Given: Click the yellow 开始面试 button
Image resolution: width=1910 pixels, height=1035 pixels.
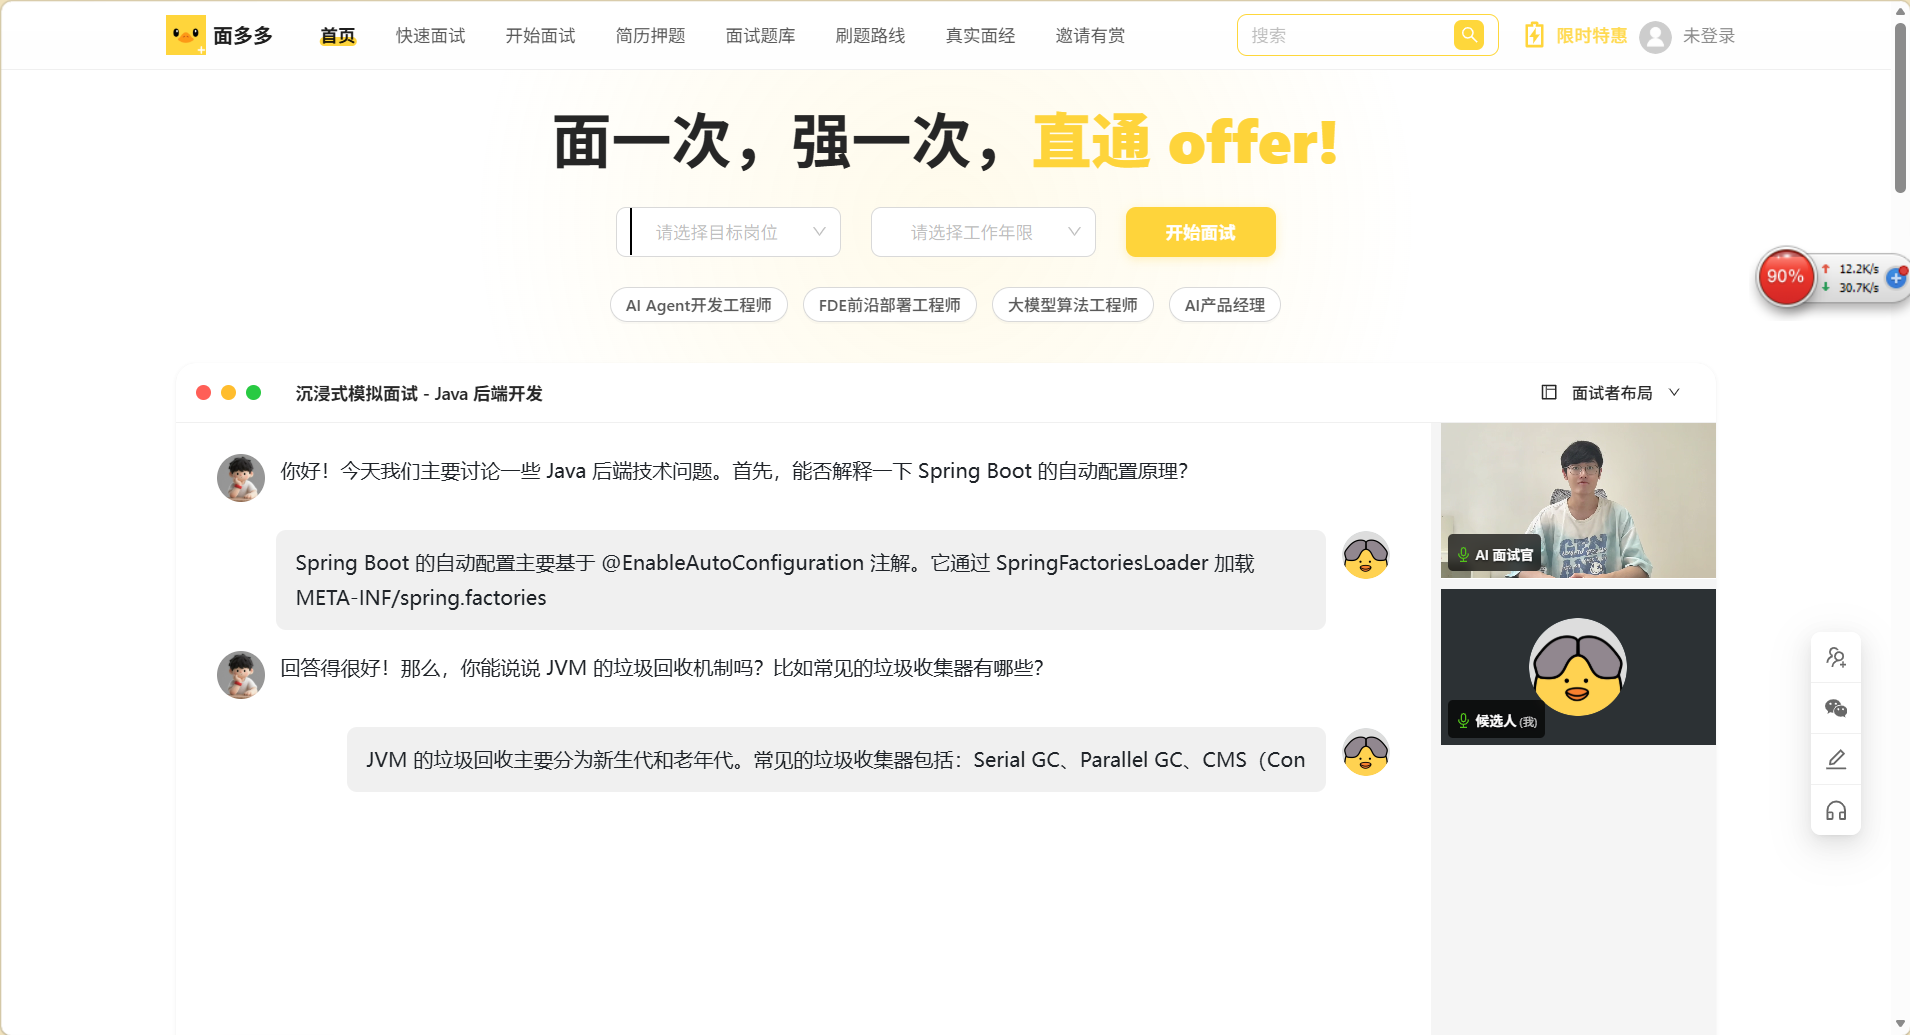Looking at the screenshot, I should [1201, 232].
